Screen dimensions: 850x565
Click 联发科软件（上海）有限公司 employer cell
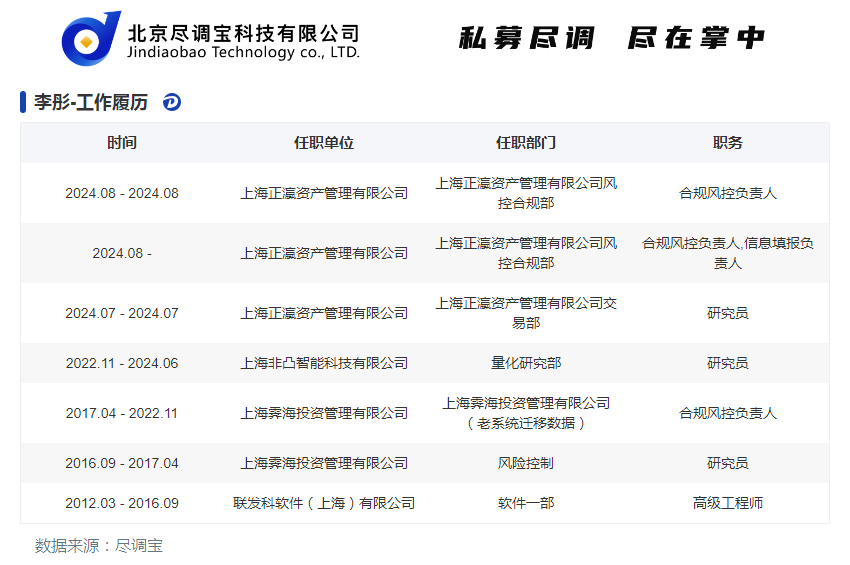click(324, 503)
